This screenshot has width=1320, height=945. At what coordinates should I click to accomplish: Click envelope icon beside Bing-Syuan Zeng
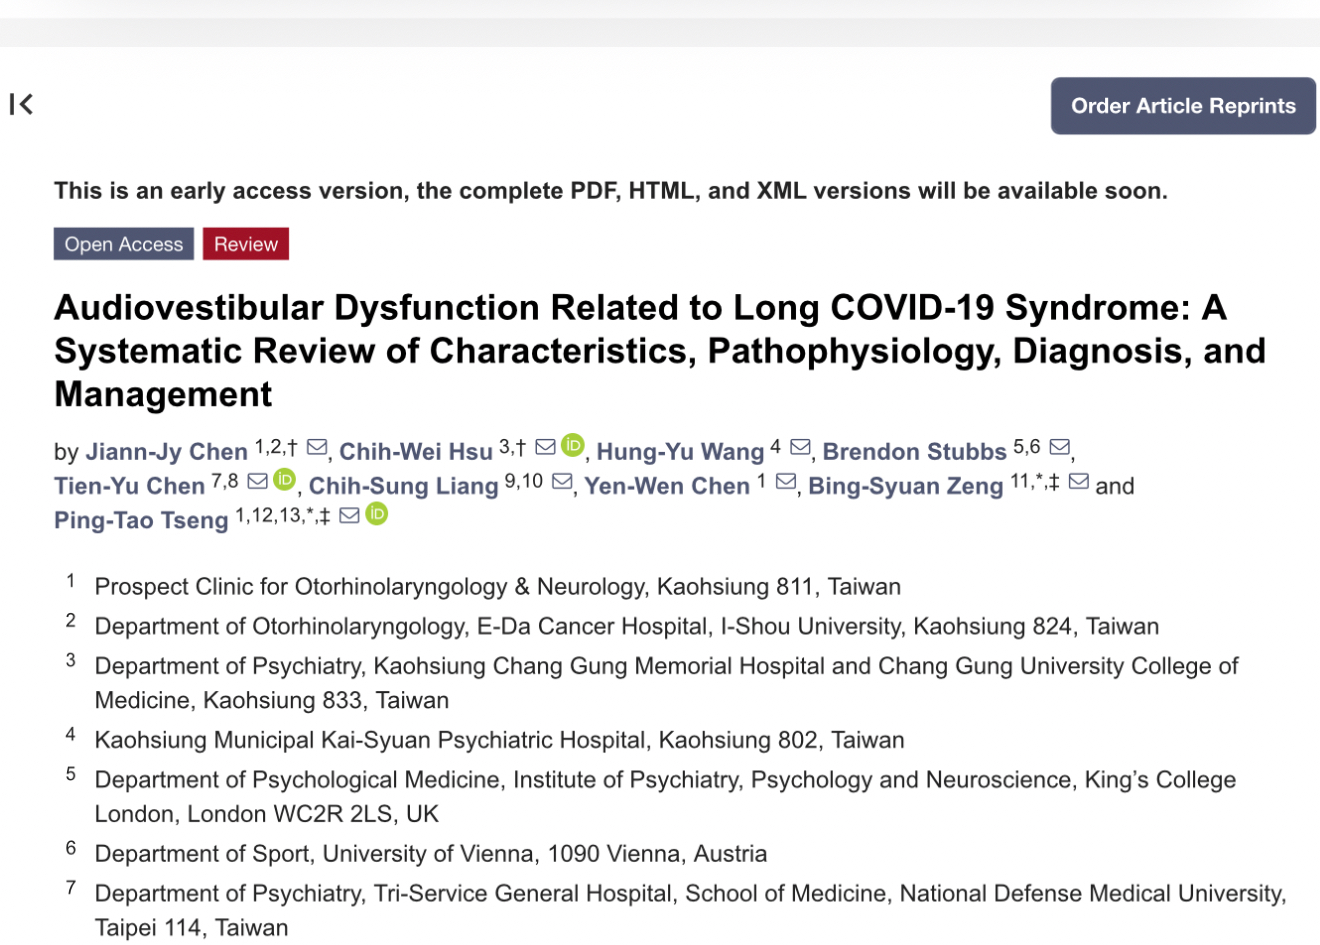(1078, 481)
